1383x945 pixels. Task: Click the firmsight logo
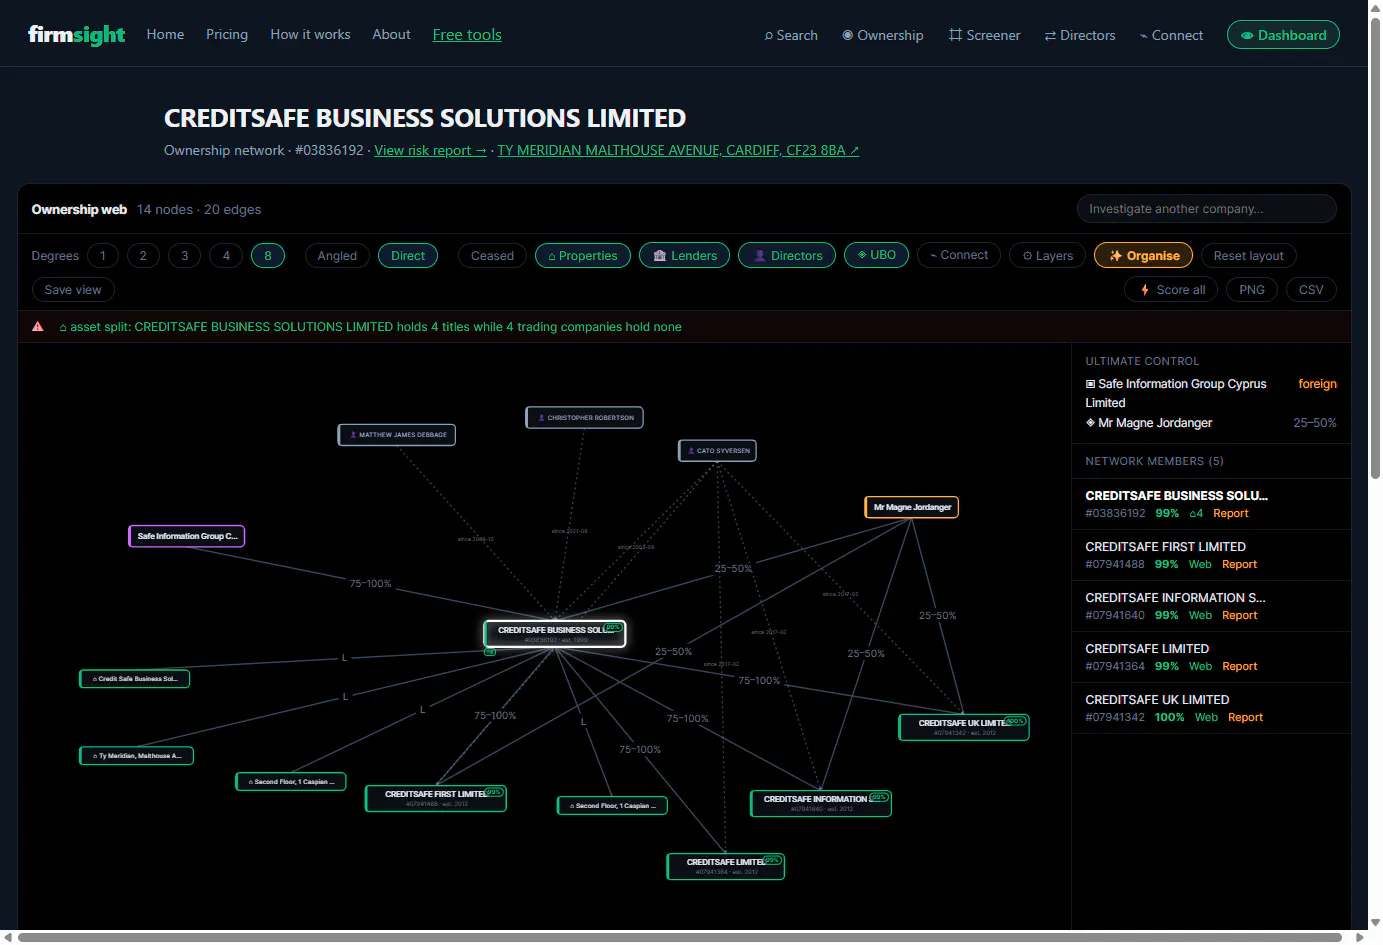[76, 35]
